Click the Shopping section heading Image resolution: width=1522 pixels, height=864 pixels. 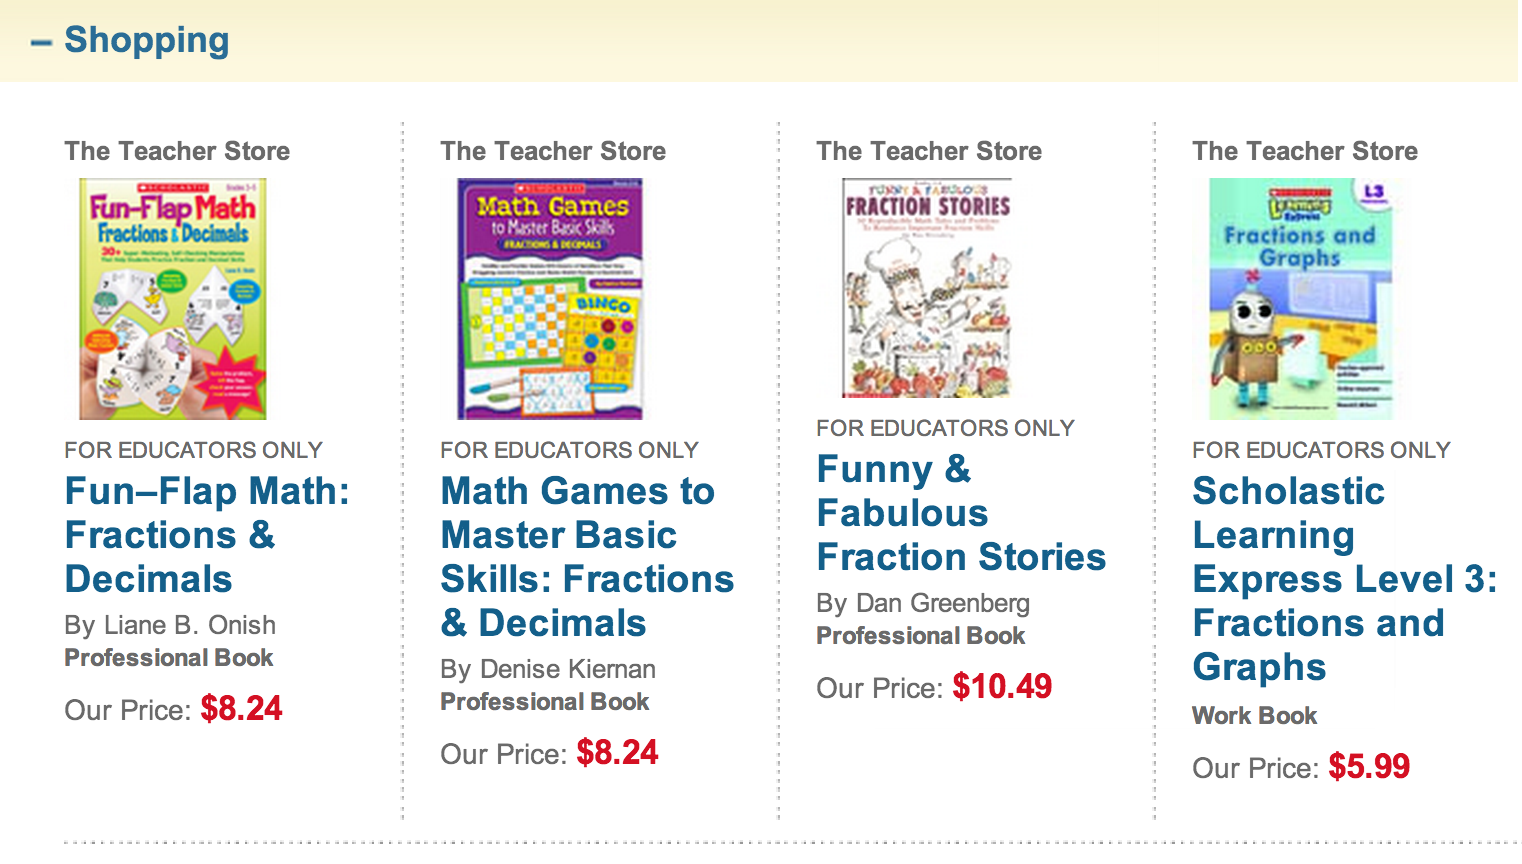[x=146, y=40]
